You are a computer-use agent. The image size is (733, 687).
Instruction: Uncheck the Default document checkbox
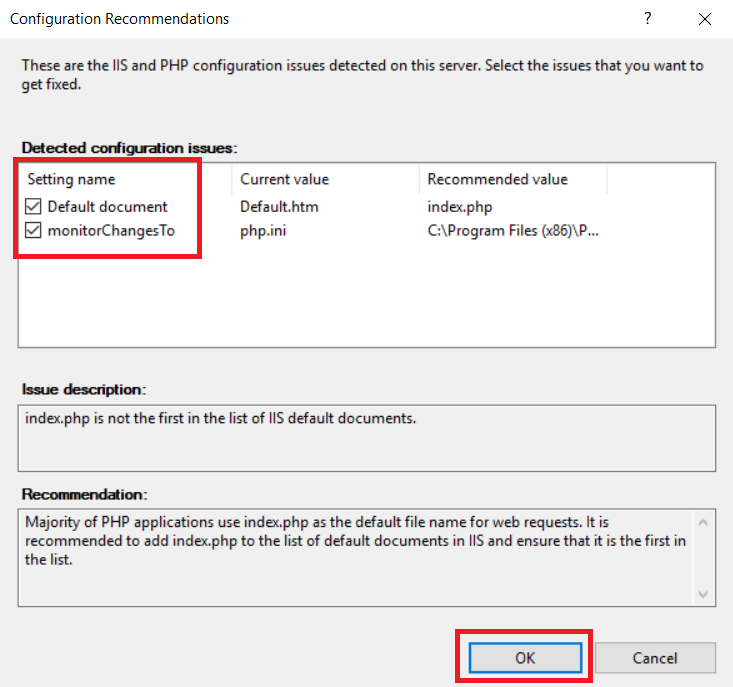tap(33, 207)
